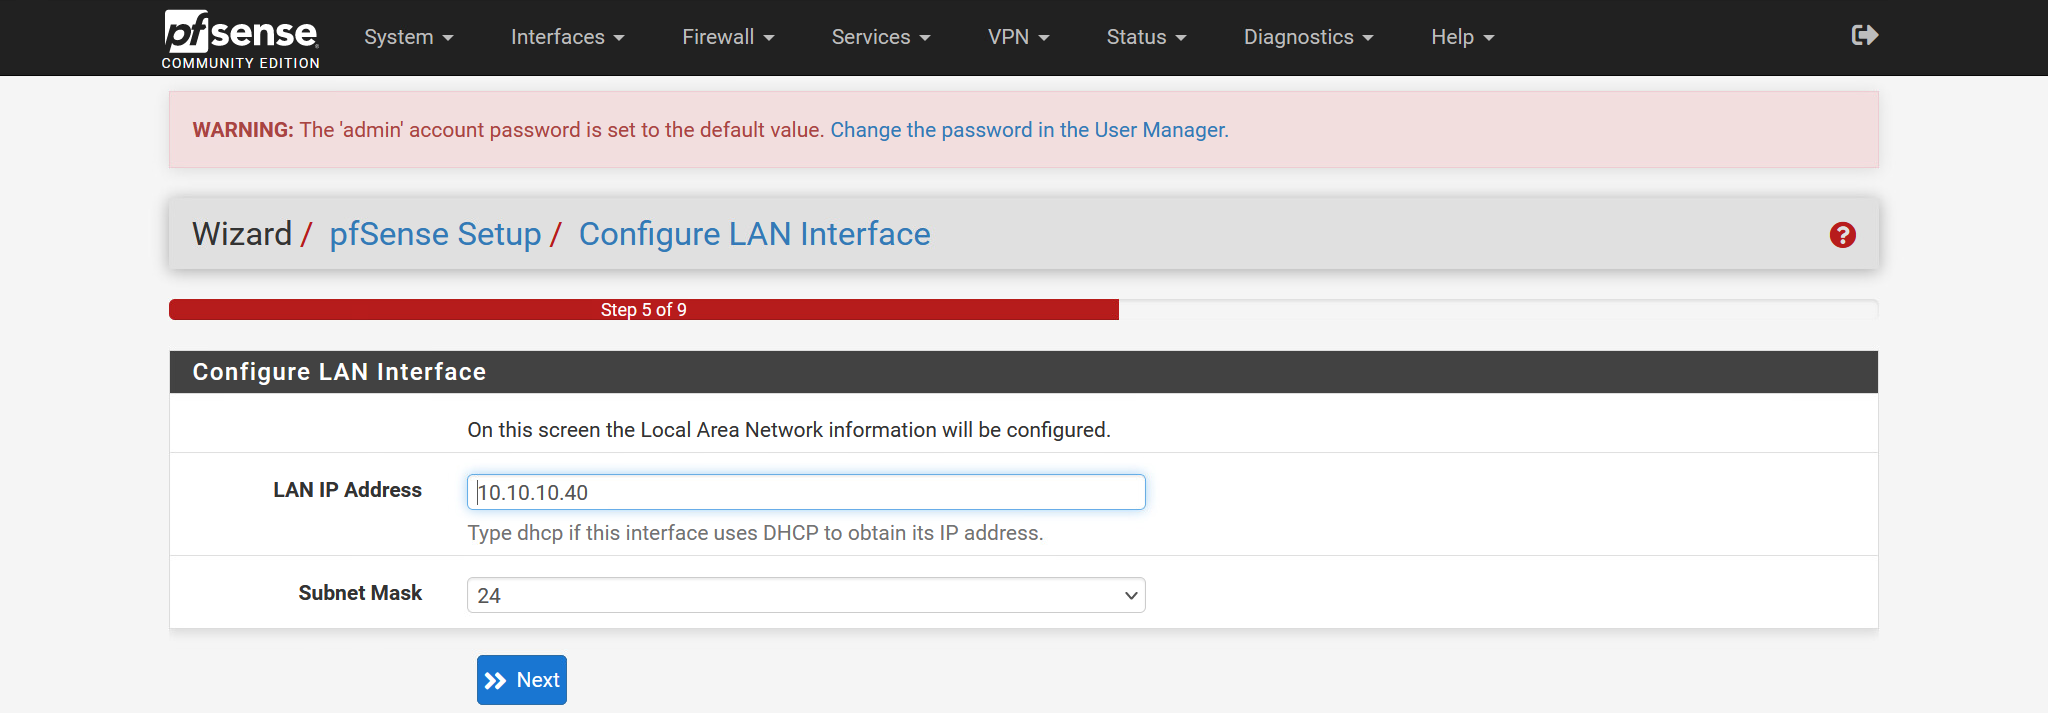Open the red help question mark icon
The image size is (2048, 713).
pyautogui.click(x=1842, y=235)
